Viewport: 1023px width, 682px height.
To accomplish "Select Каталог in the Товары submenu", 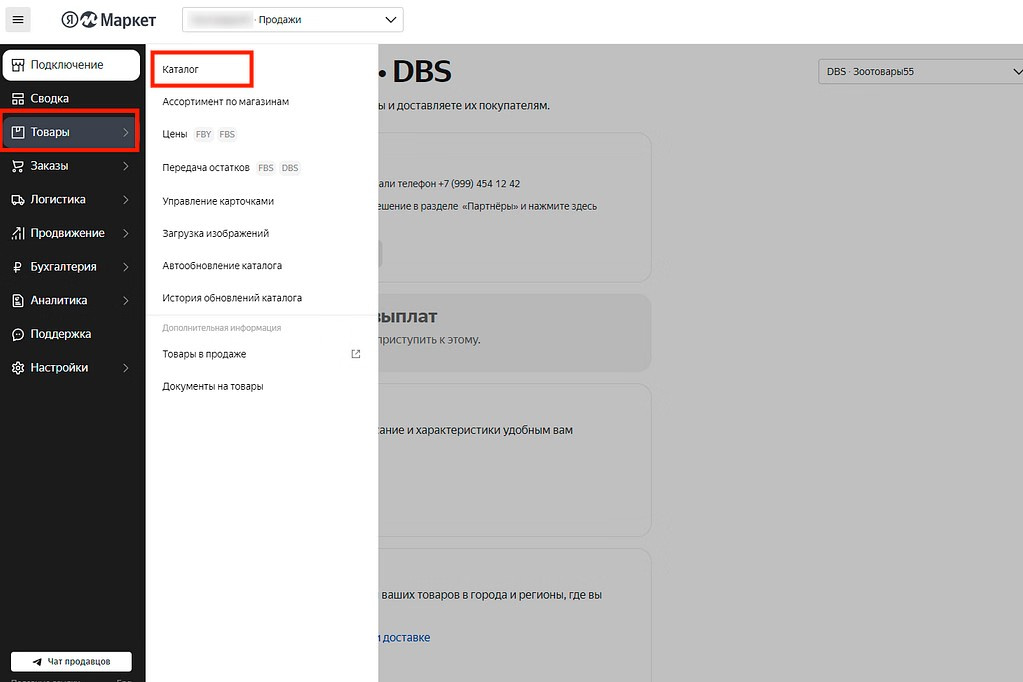I will pos(181,69).
